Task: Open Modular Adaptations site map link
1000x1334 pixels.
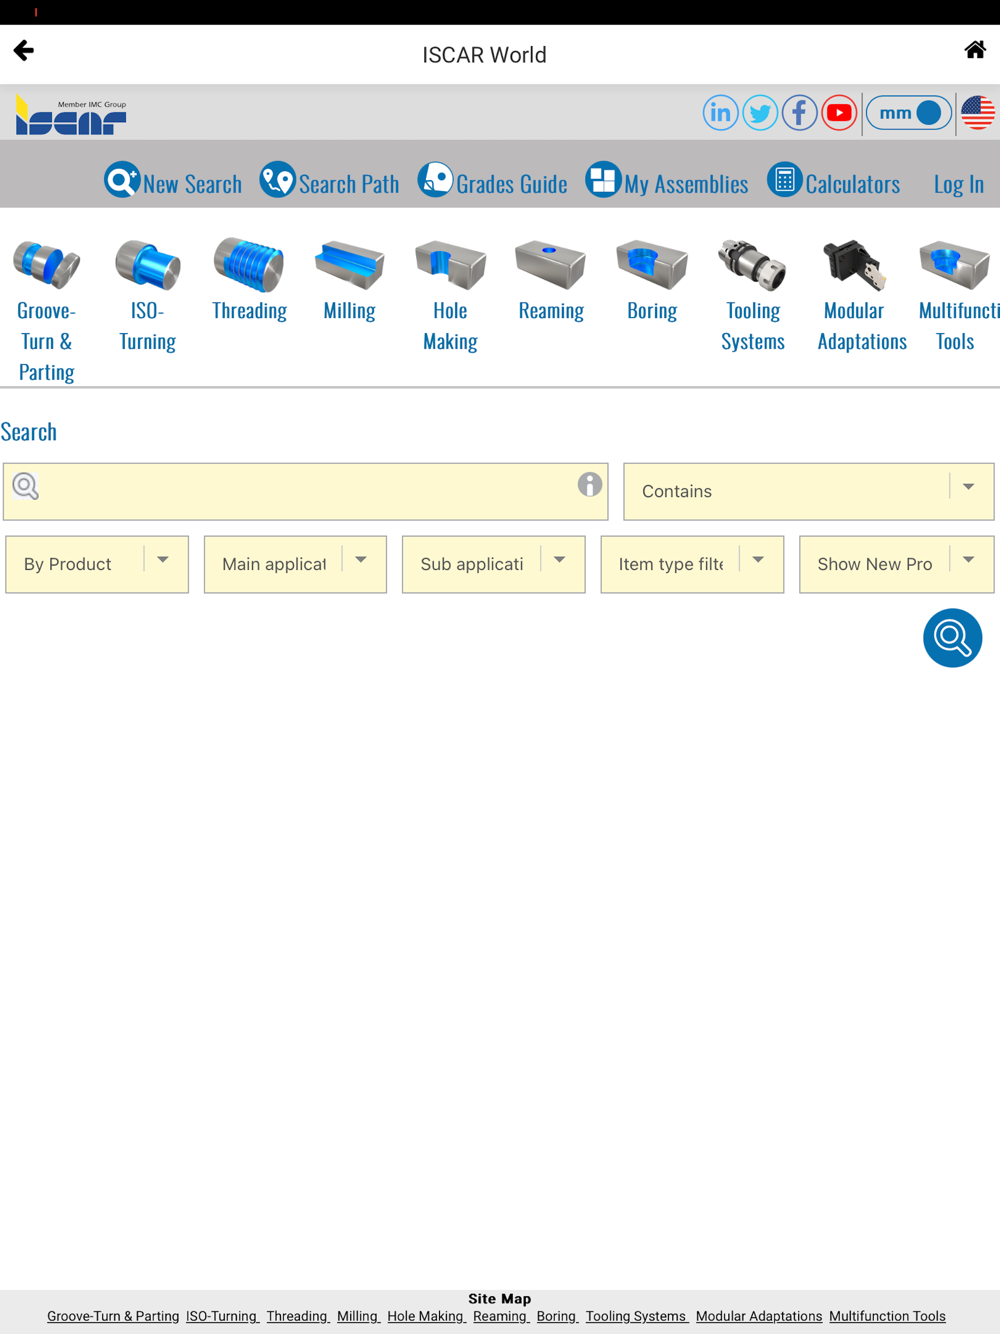Action: point(759,1316)
